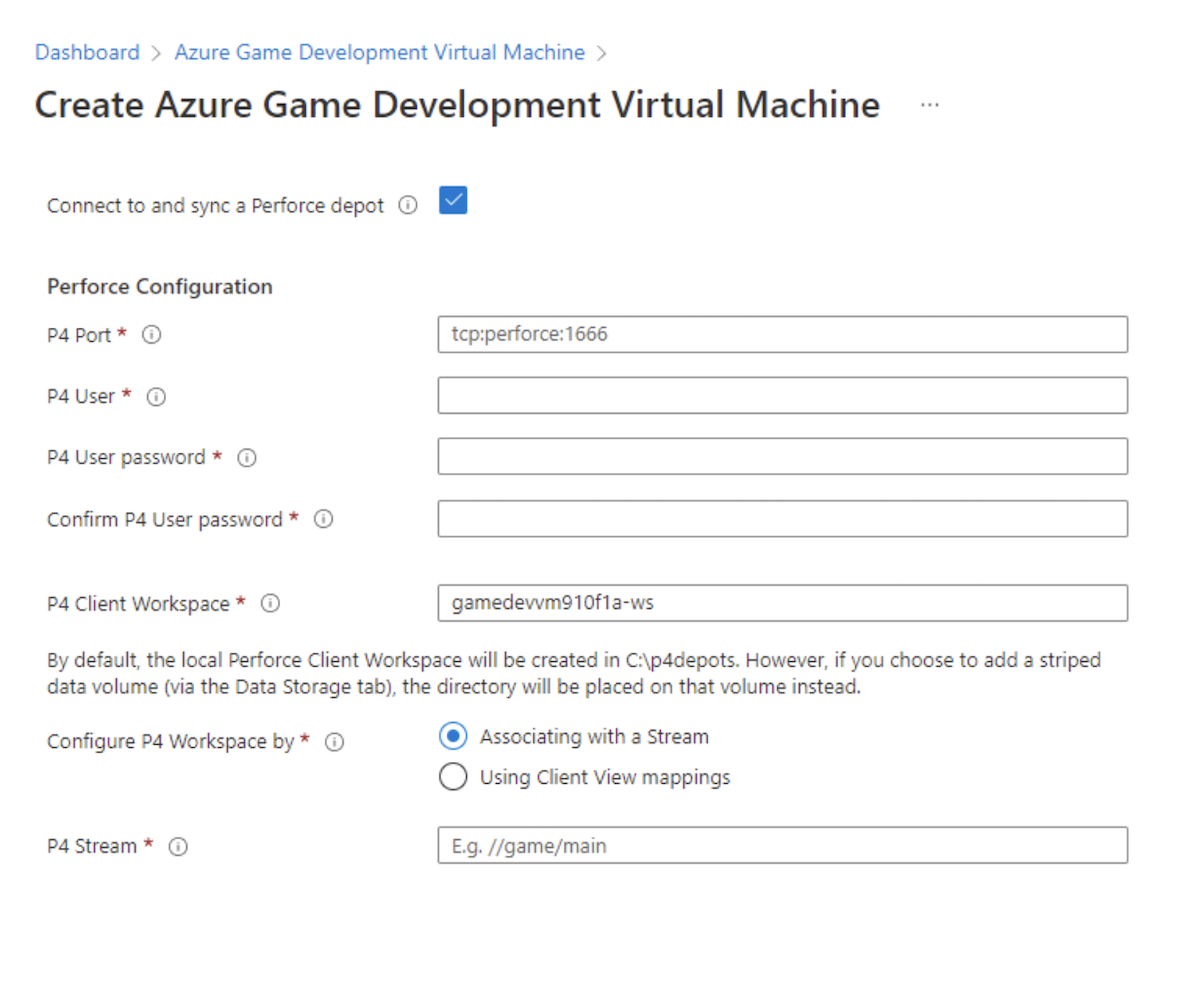Click the info icon beside P4 Stream
Screen dimensions: 1200x1005
tap(178, 846)
